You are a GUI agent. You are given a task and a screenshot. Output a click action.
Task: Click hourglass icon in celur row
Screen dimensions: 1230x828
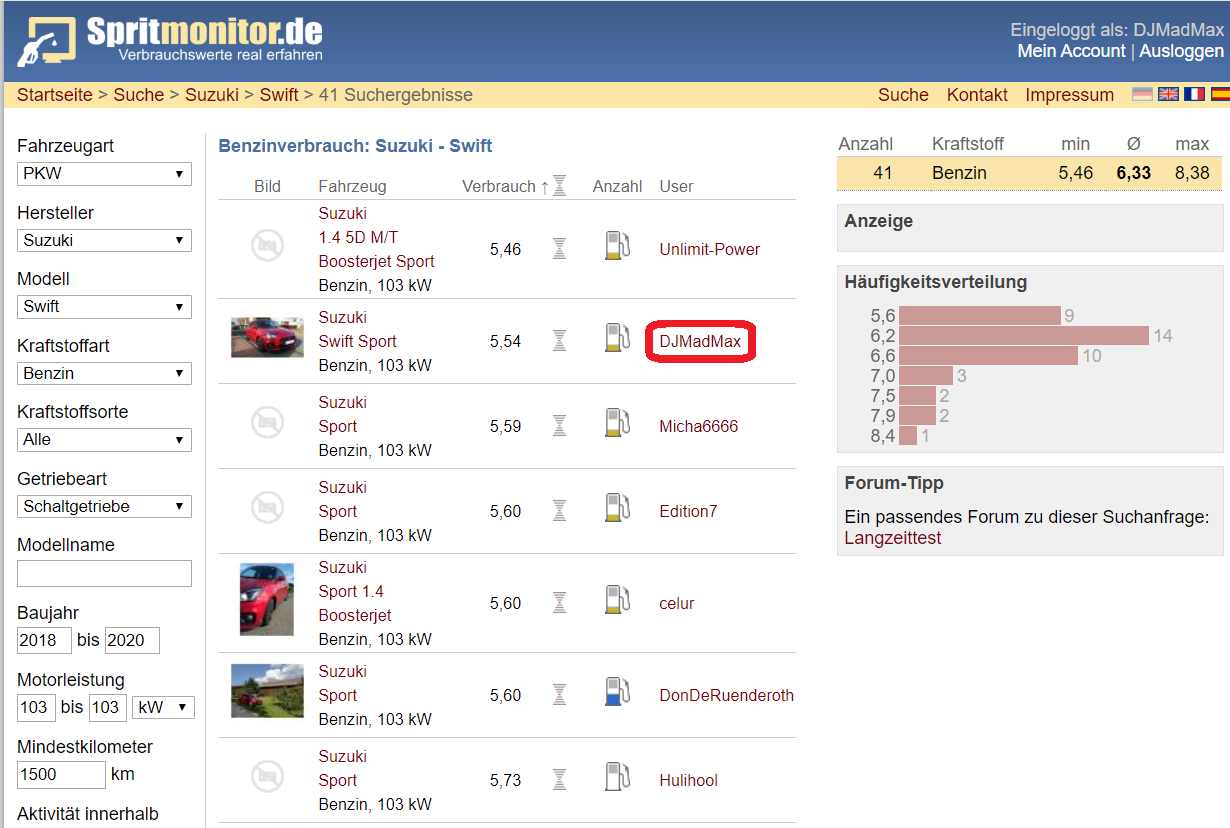point(560,603)
